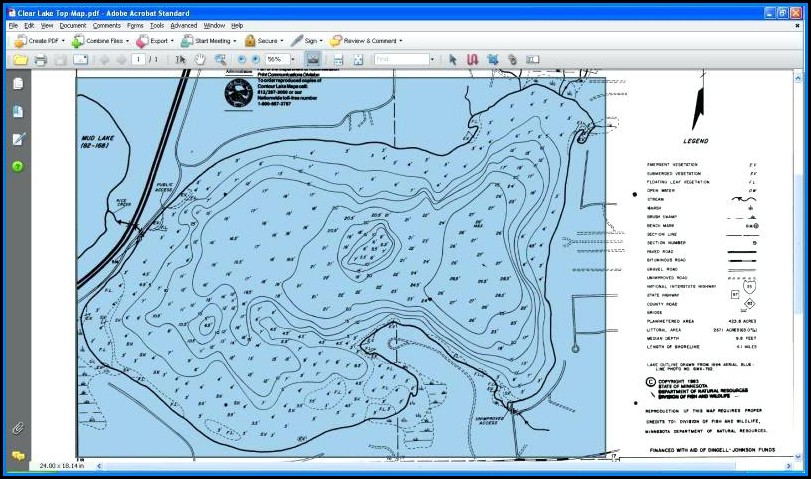Open the Pages panel in sidebar
The height and width of the screenshot is (479, 811).
point(18,84)
